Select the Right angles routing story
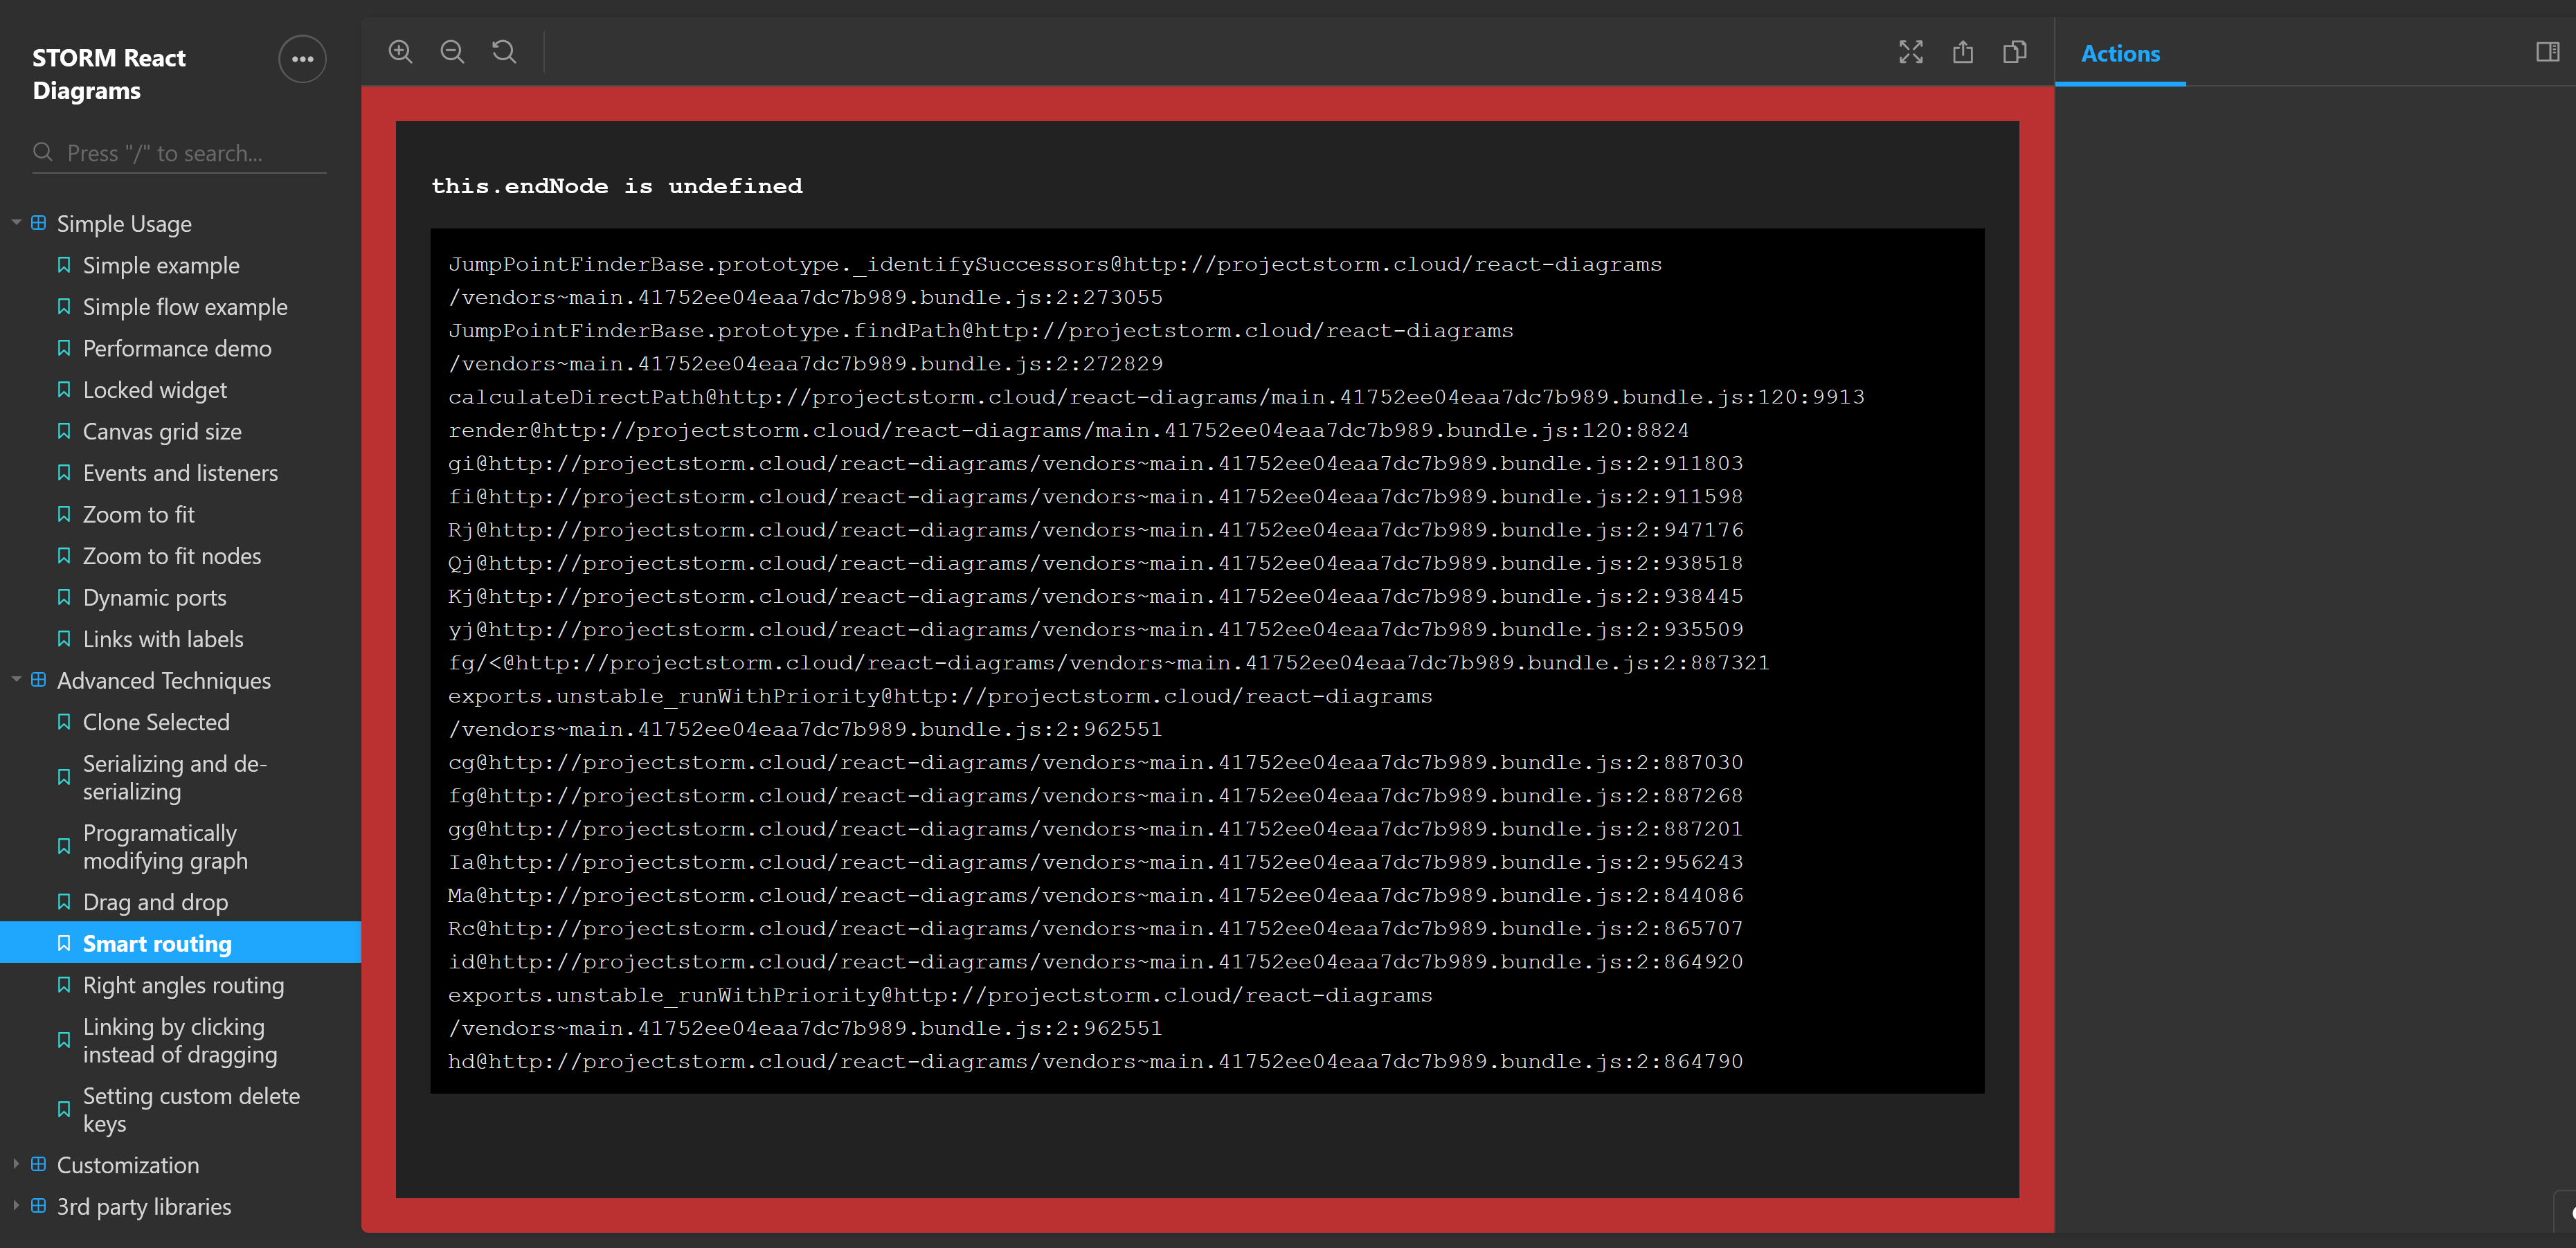This screenshot has height=1248, width=2576. click(x=183, y=985)
